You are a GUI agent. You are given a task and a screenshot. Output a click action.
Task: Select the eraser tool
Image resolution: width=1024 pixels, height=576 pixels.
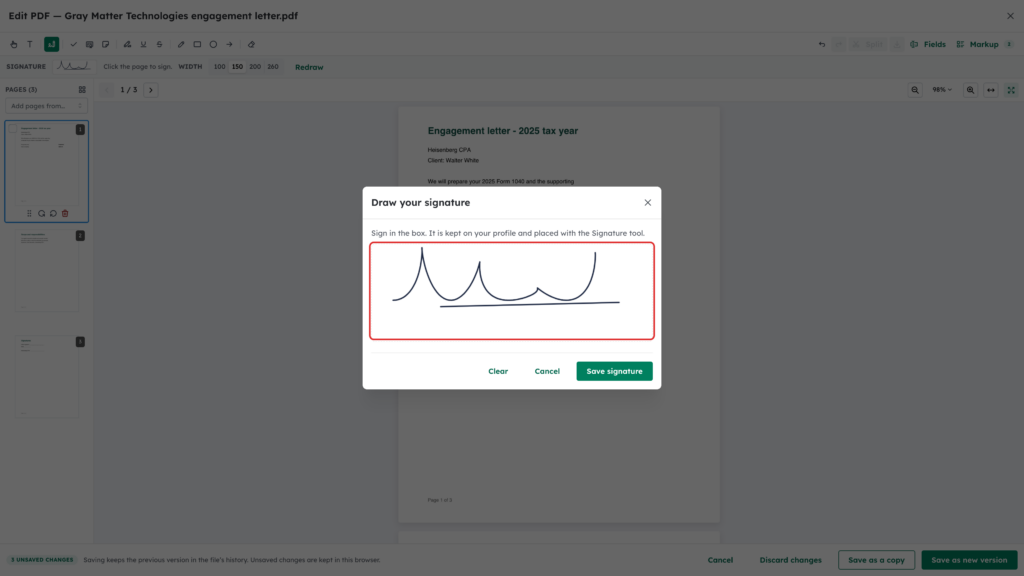click(251, 44)
